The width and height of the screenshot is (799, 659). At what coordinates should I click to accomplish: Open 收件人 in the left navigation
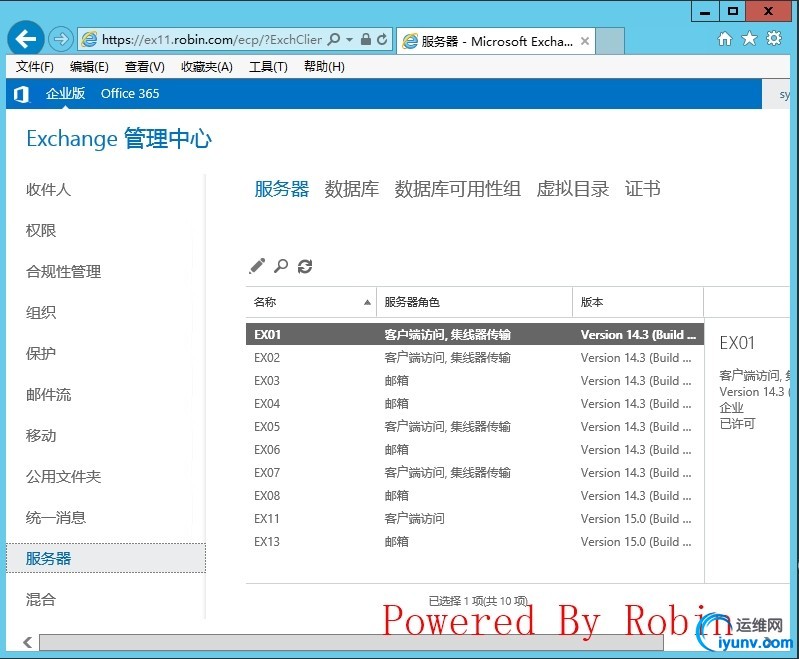tap(48, 190)
